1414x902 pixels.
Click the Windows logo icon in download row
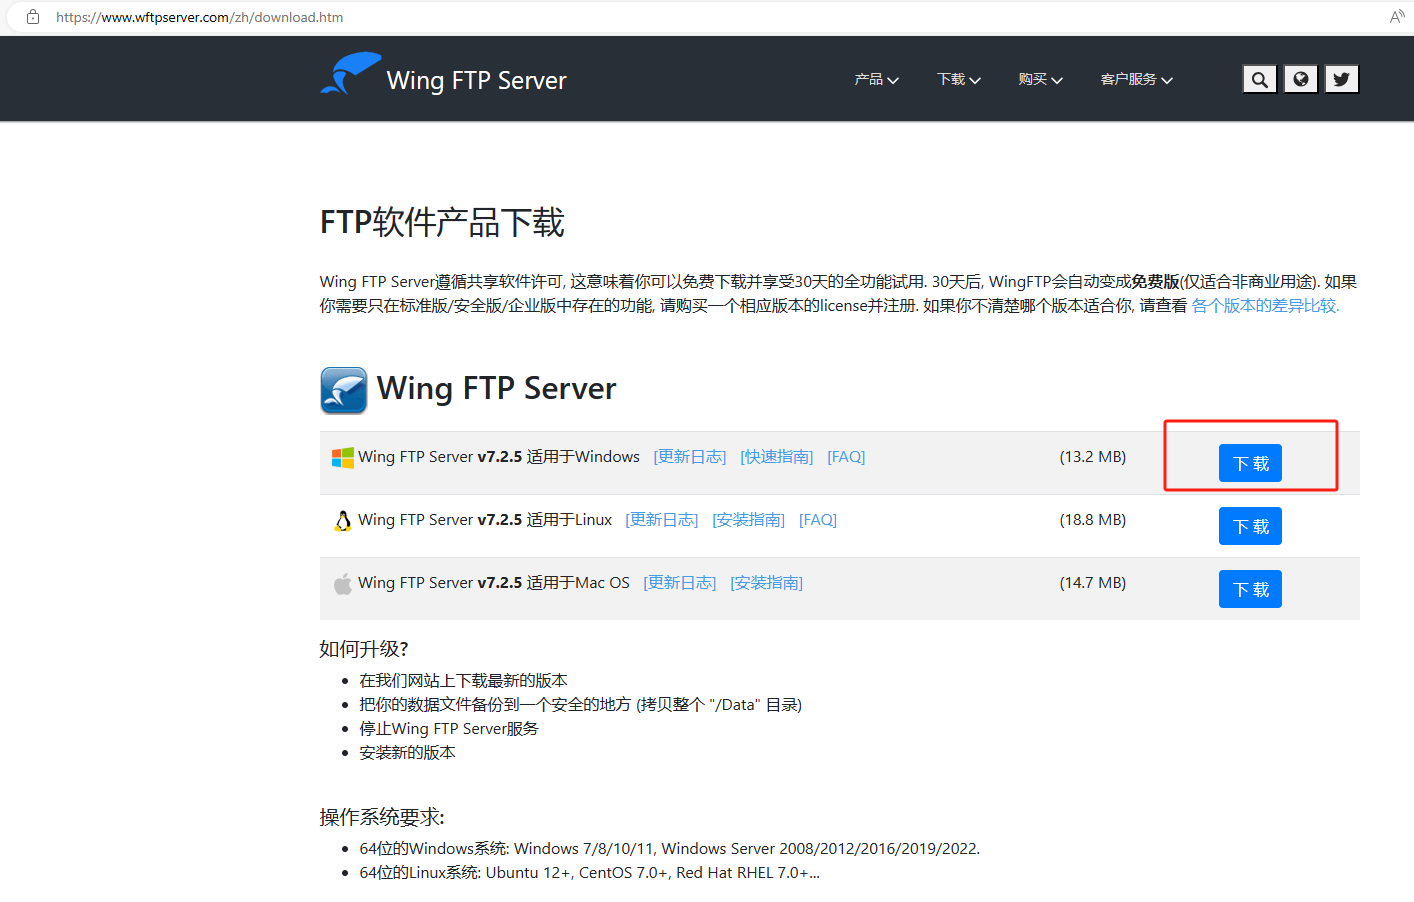(x=343, y=457)
